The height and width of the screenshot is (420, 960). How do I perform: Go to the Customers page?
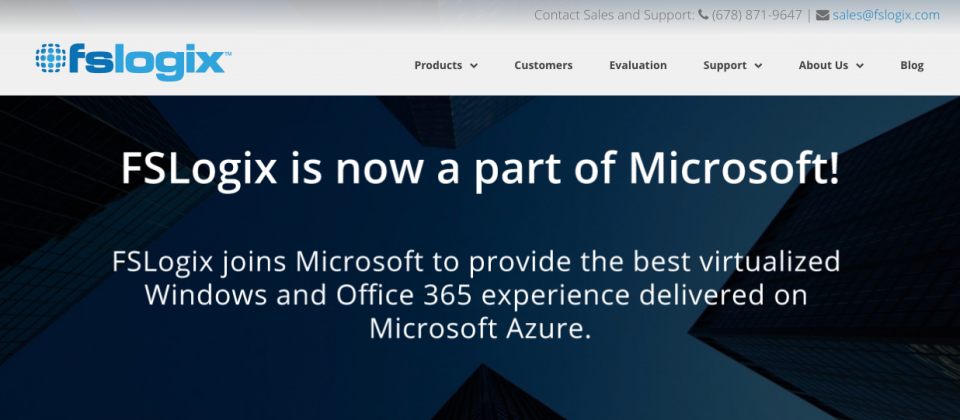(543, 65)
